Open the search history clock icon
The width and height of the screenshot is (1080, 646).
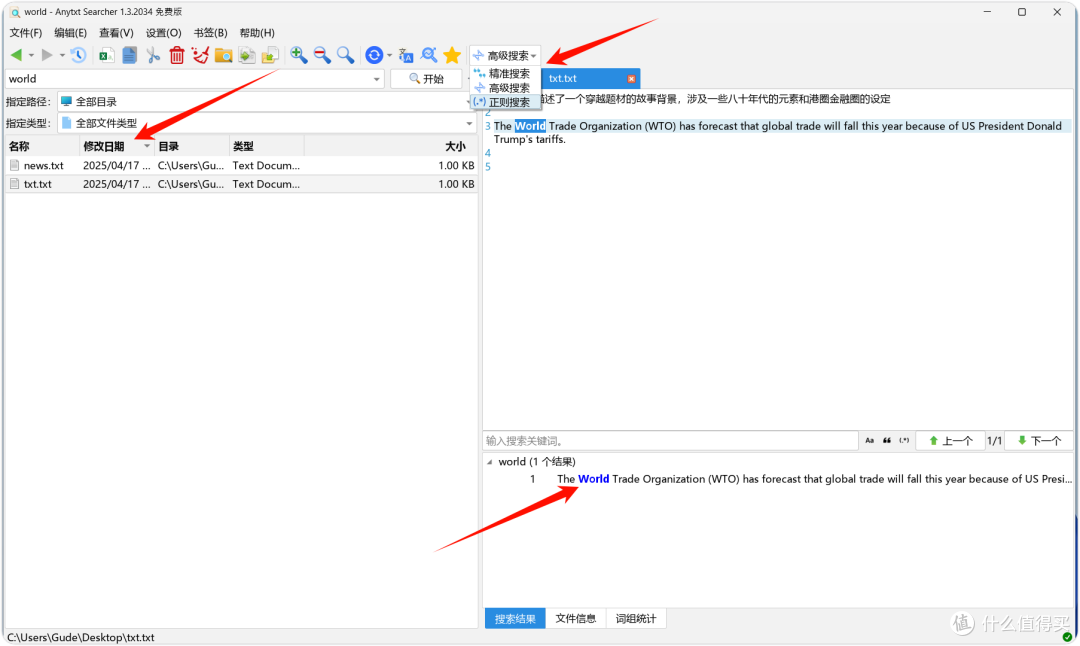point(78,55)
